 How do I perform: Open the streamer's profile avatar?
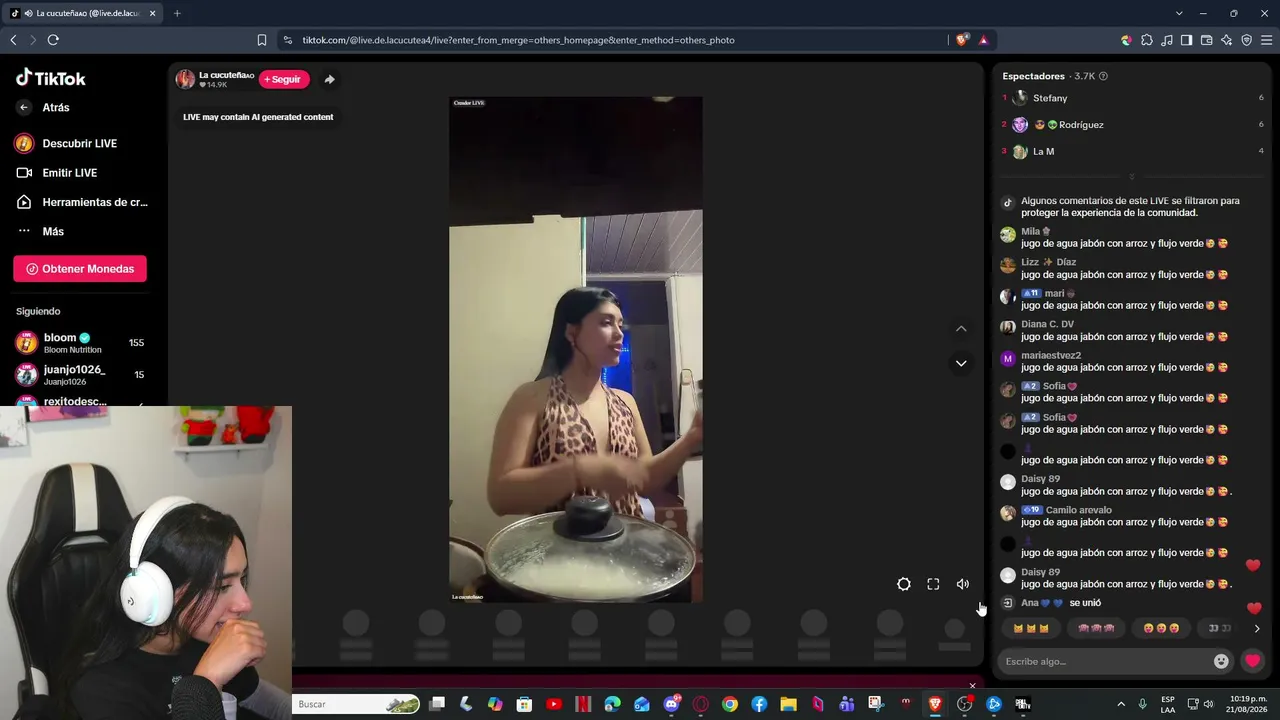(x=185, y=79)
